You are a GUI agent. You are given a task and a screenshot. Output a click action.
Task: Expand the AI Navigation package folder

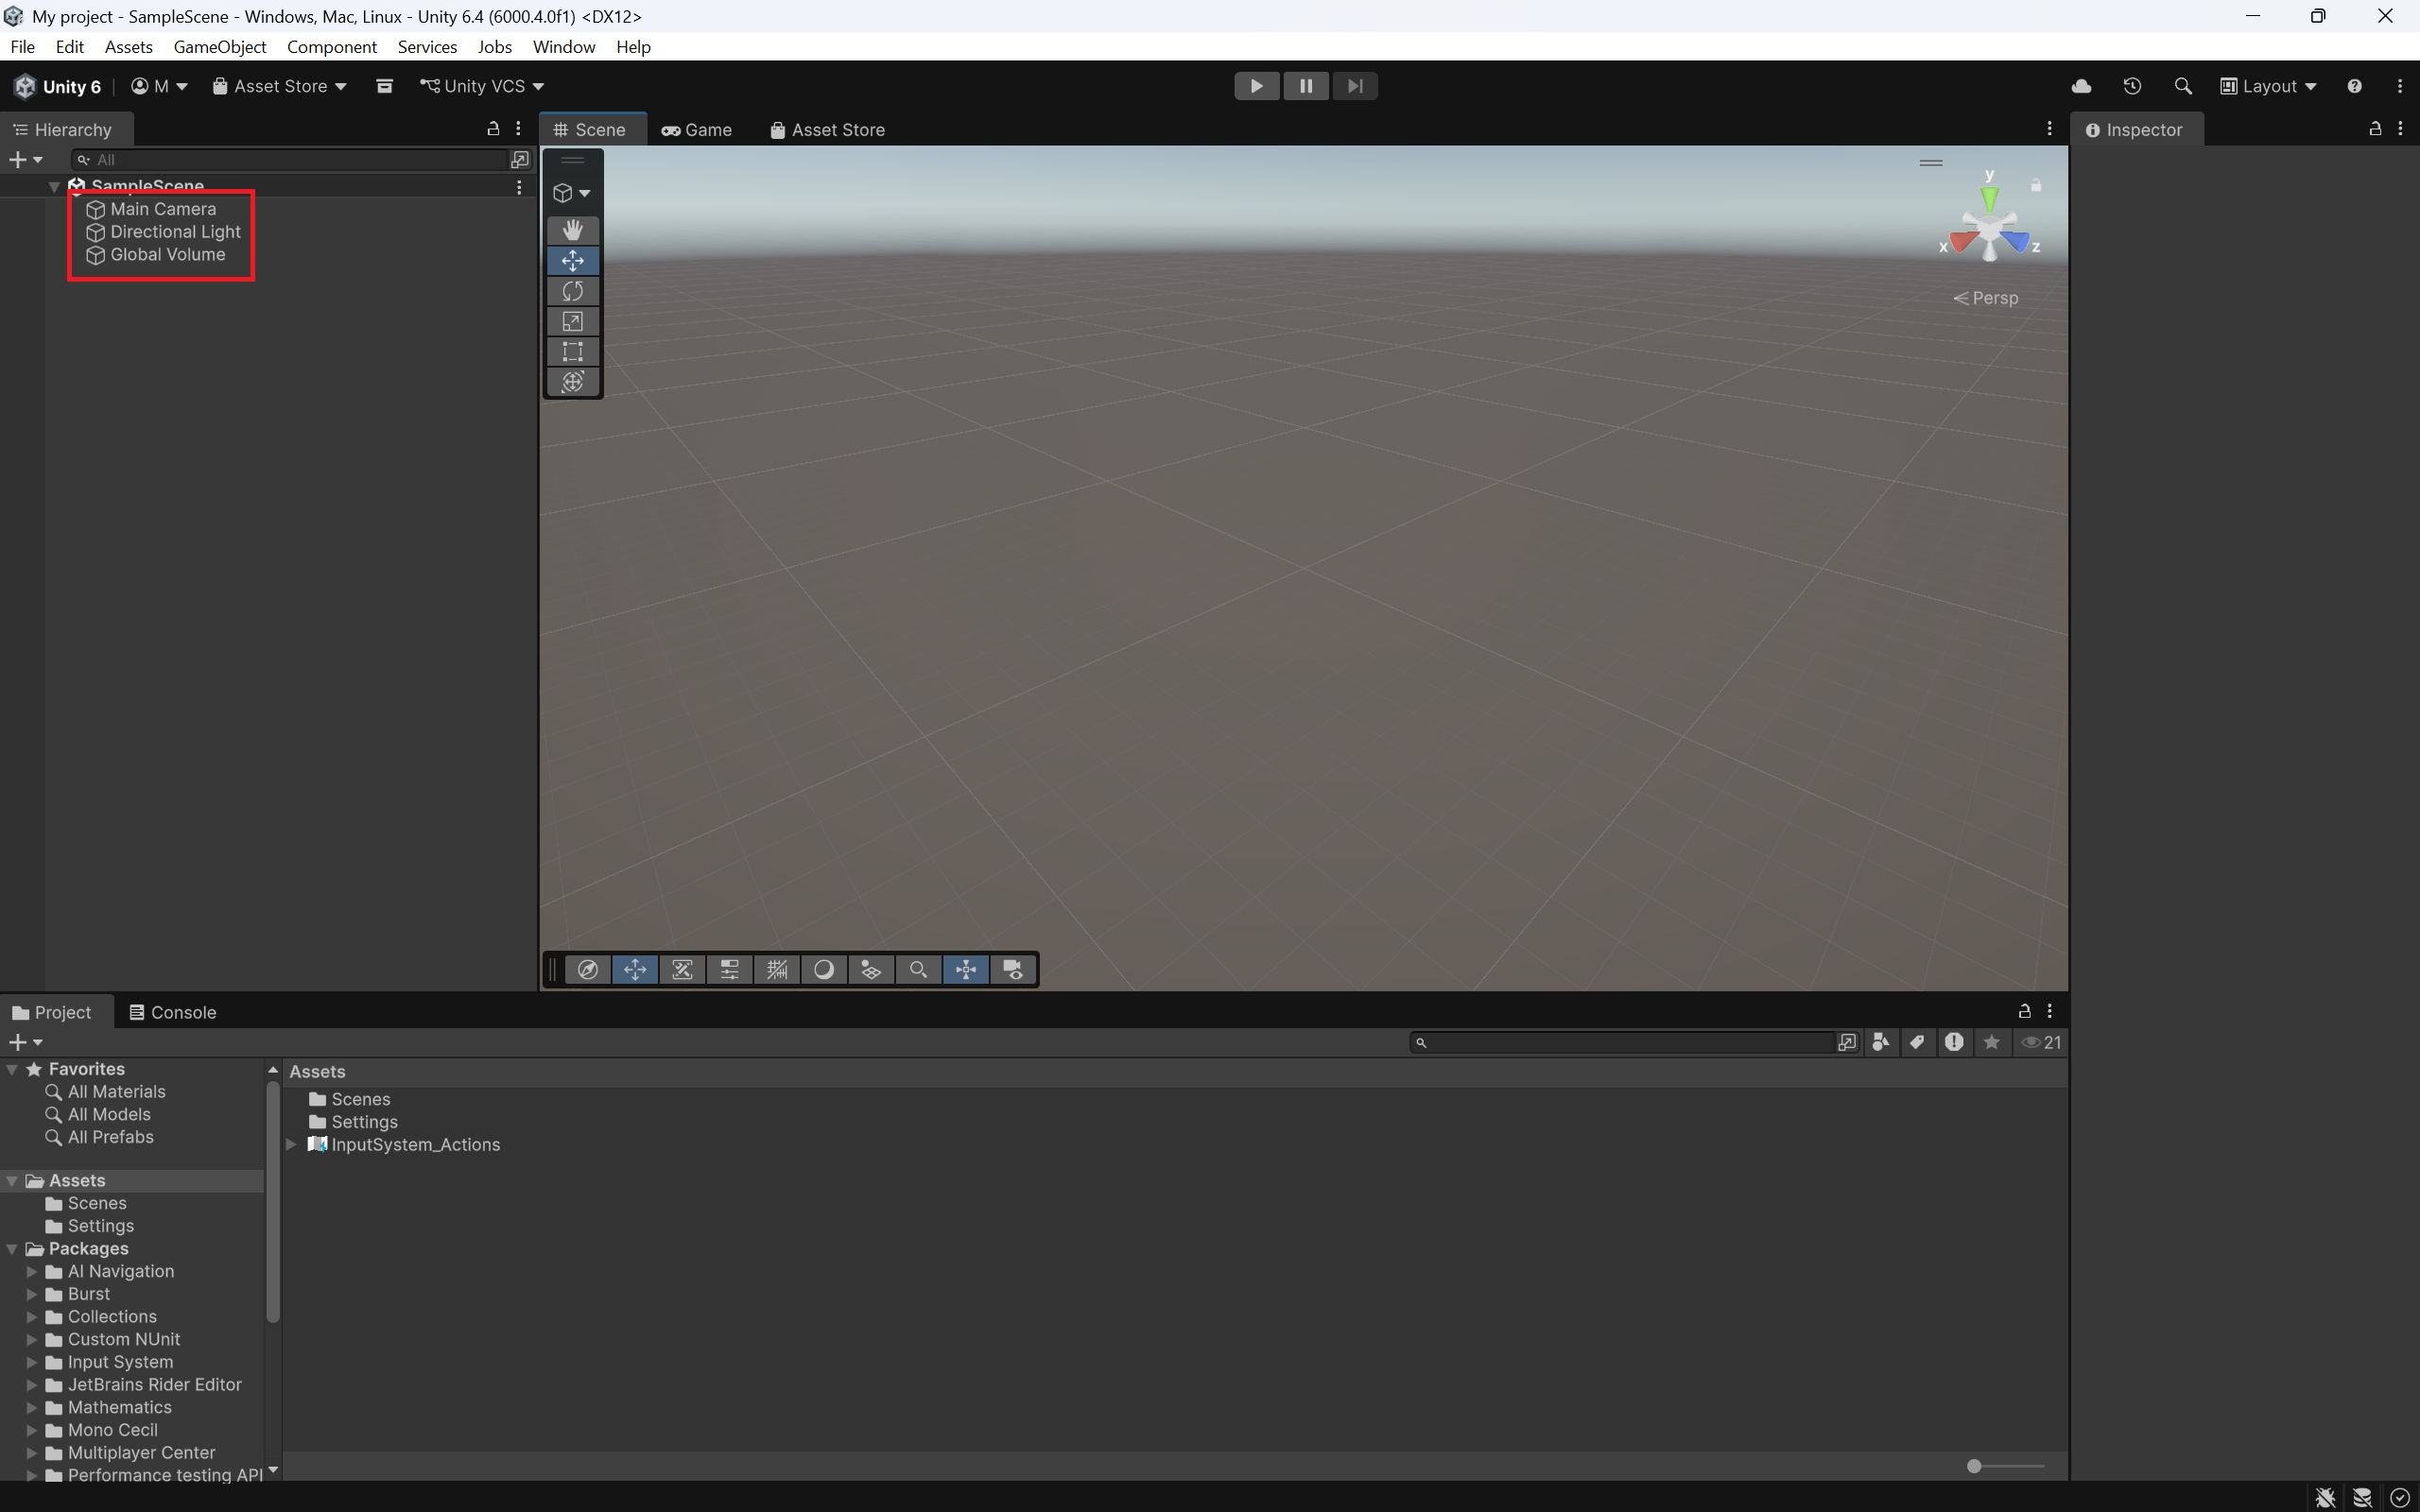point(32,1271)
